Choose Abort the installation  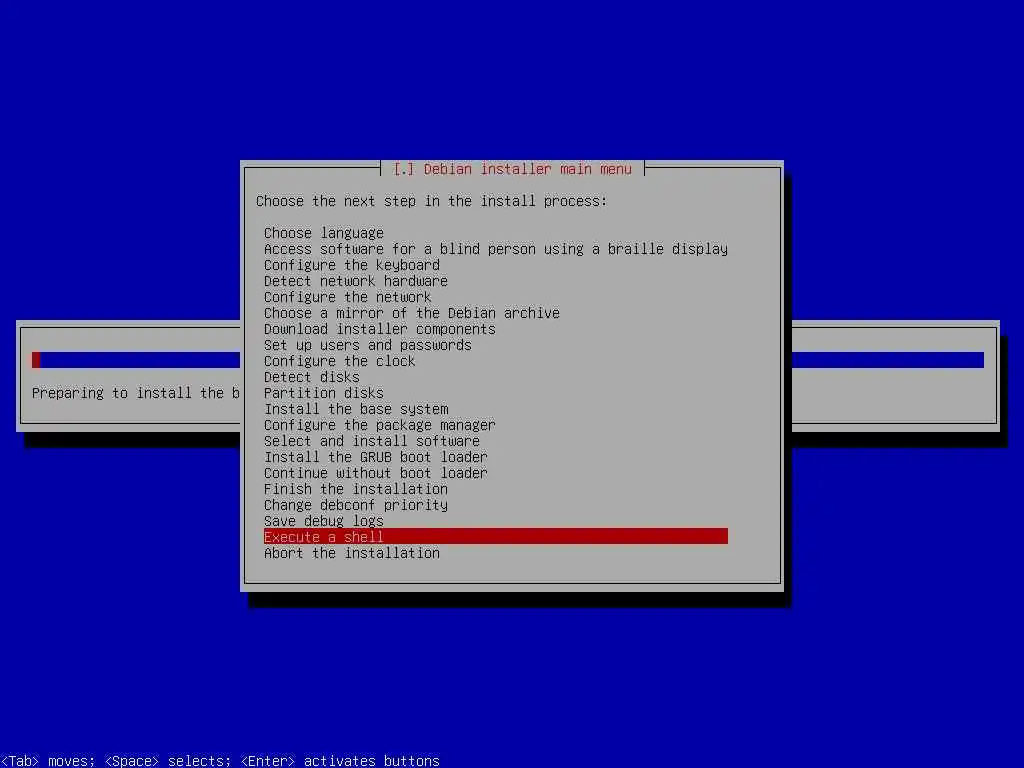pyautogui.click(x=496, y=553)
